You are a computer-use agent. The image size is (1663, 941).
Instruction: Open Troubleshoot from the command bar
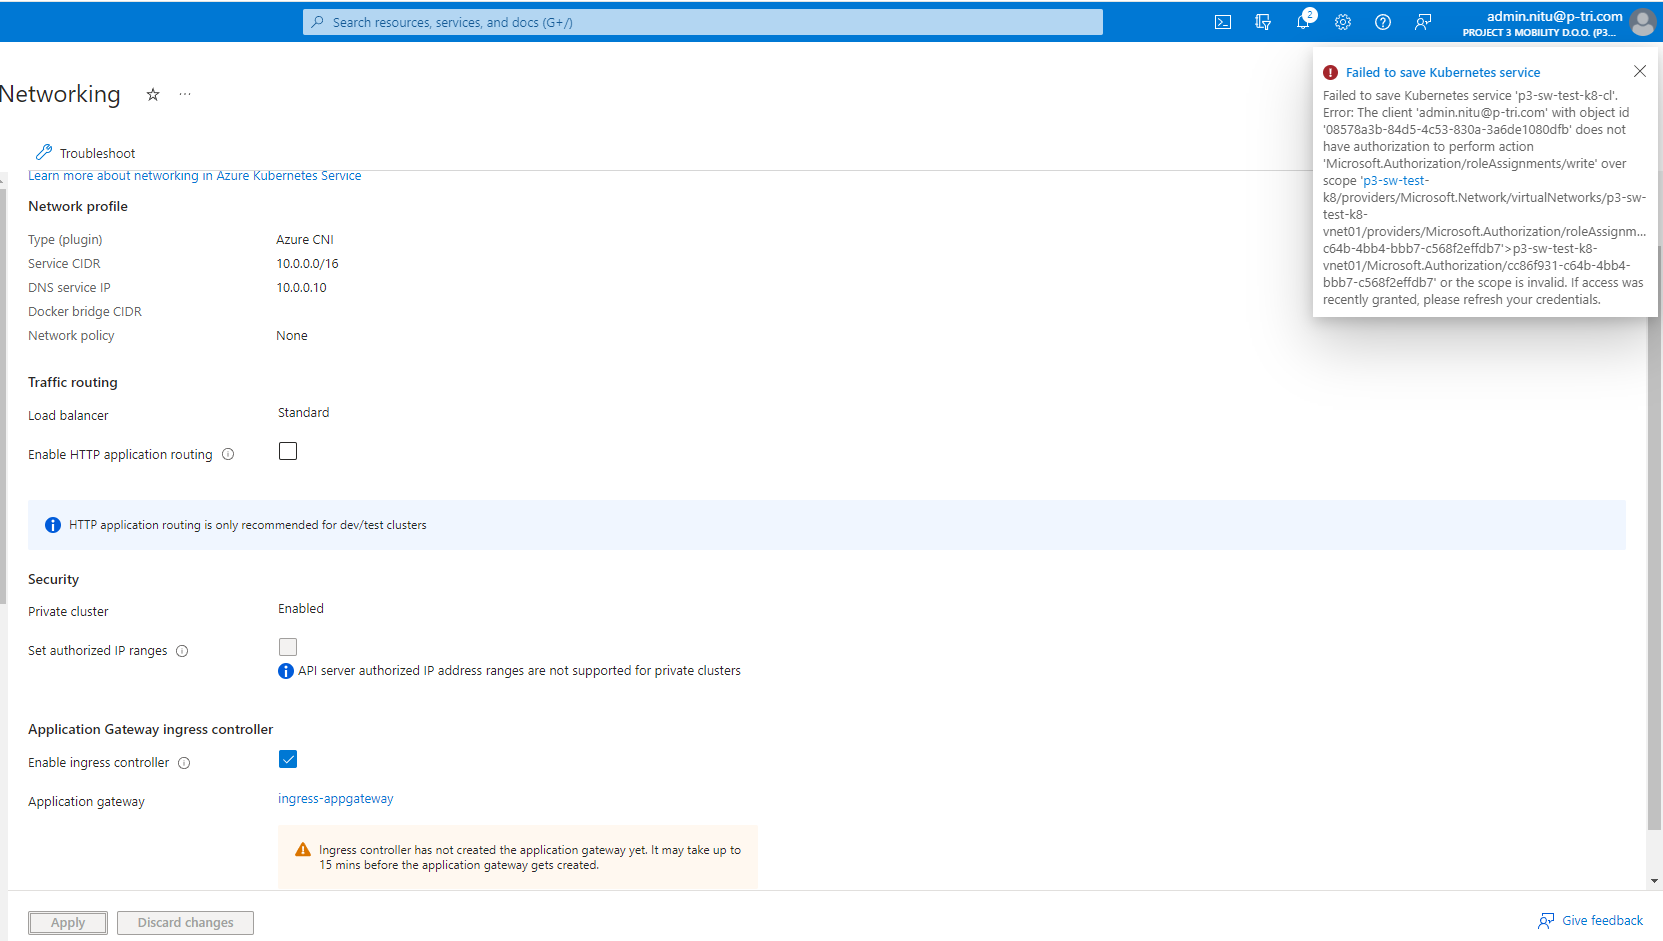(86, 153)
